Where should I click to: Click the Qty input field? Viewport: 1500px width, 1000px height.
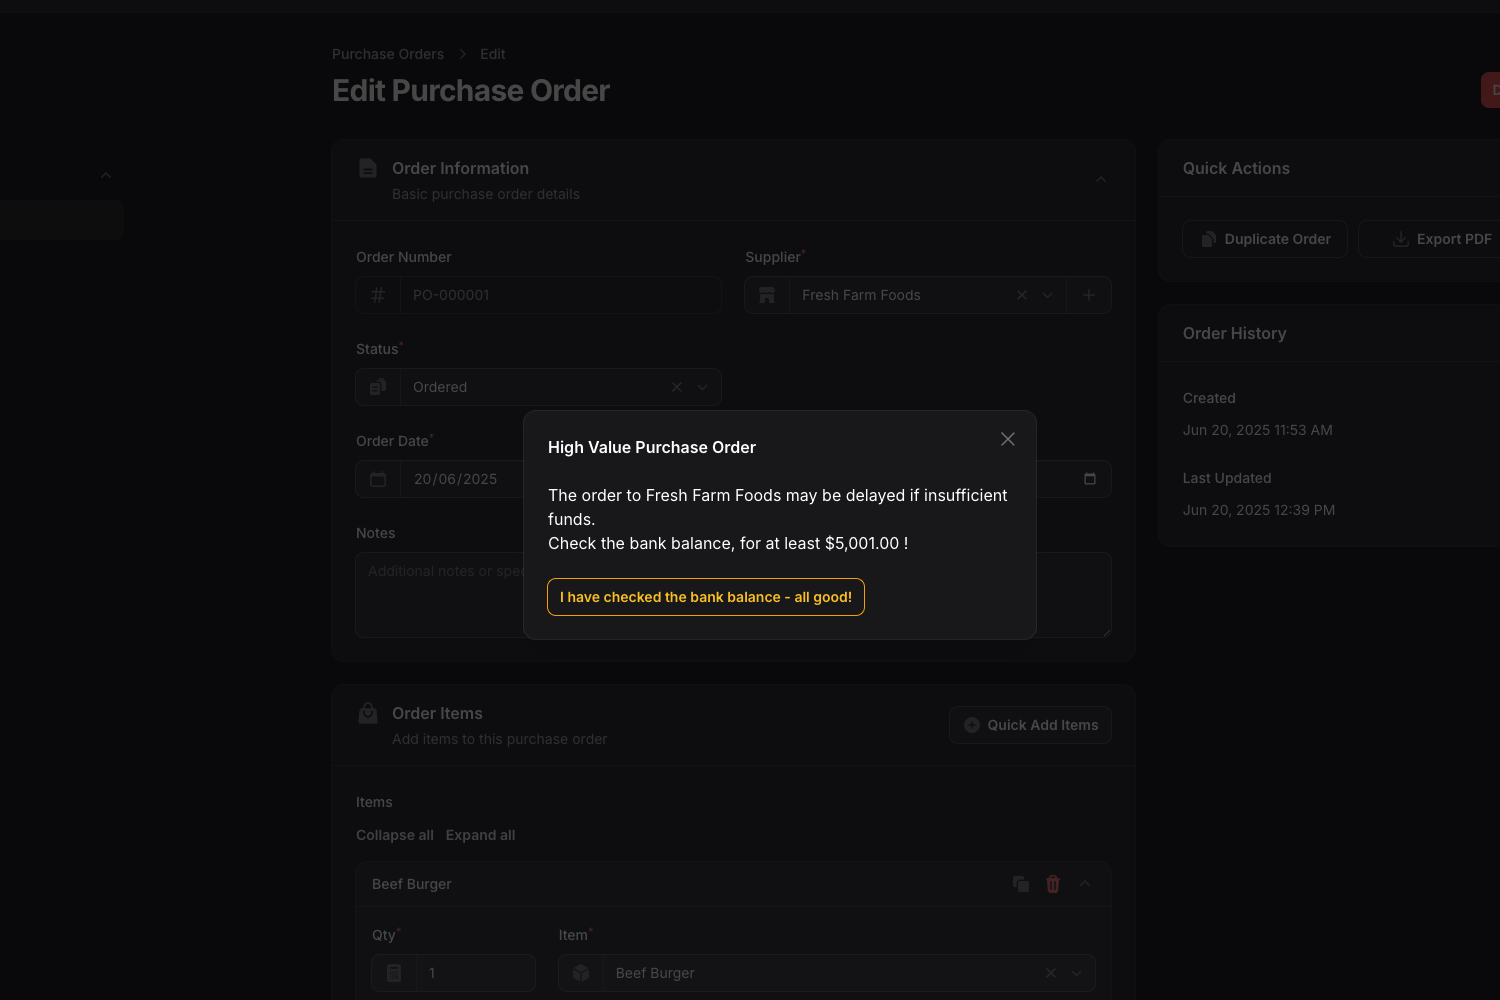coord(476,972)
